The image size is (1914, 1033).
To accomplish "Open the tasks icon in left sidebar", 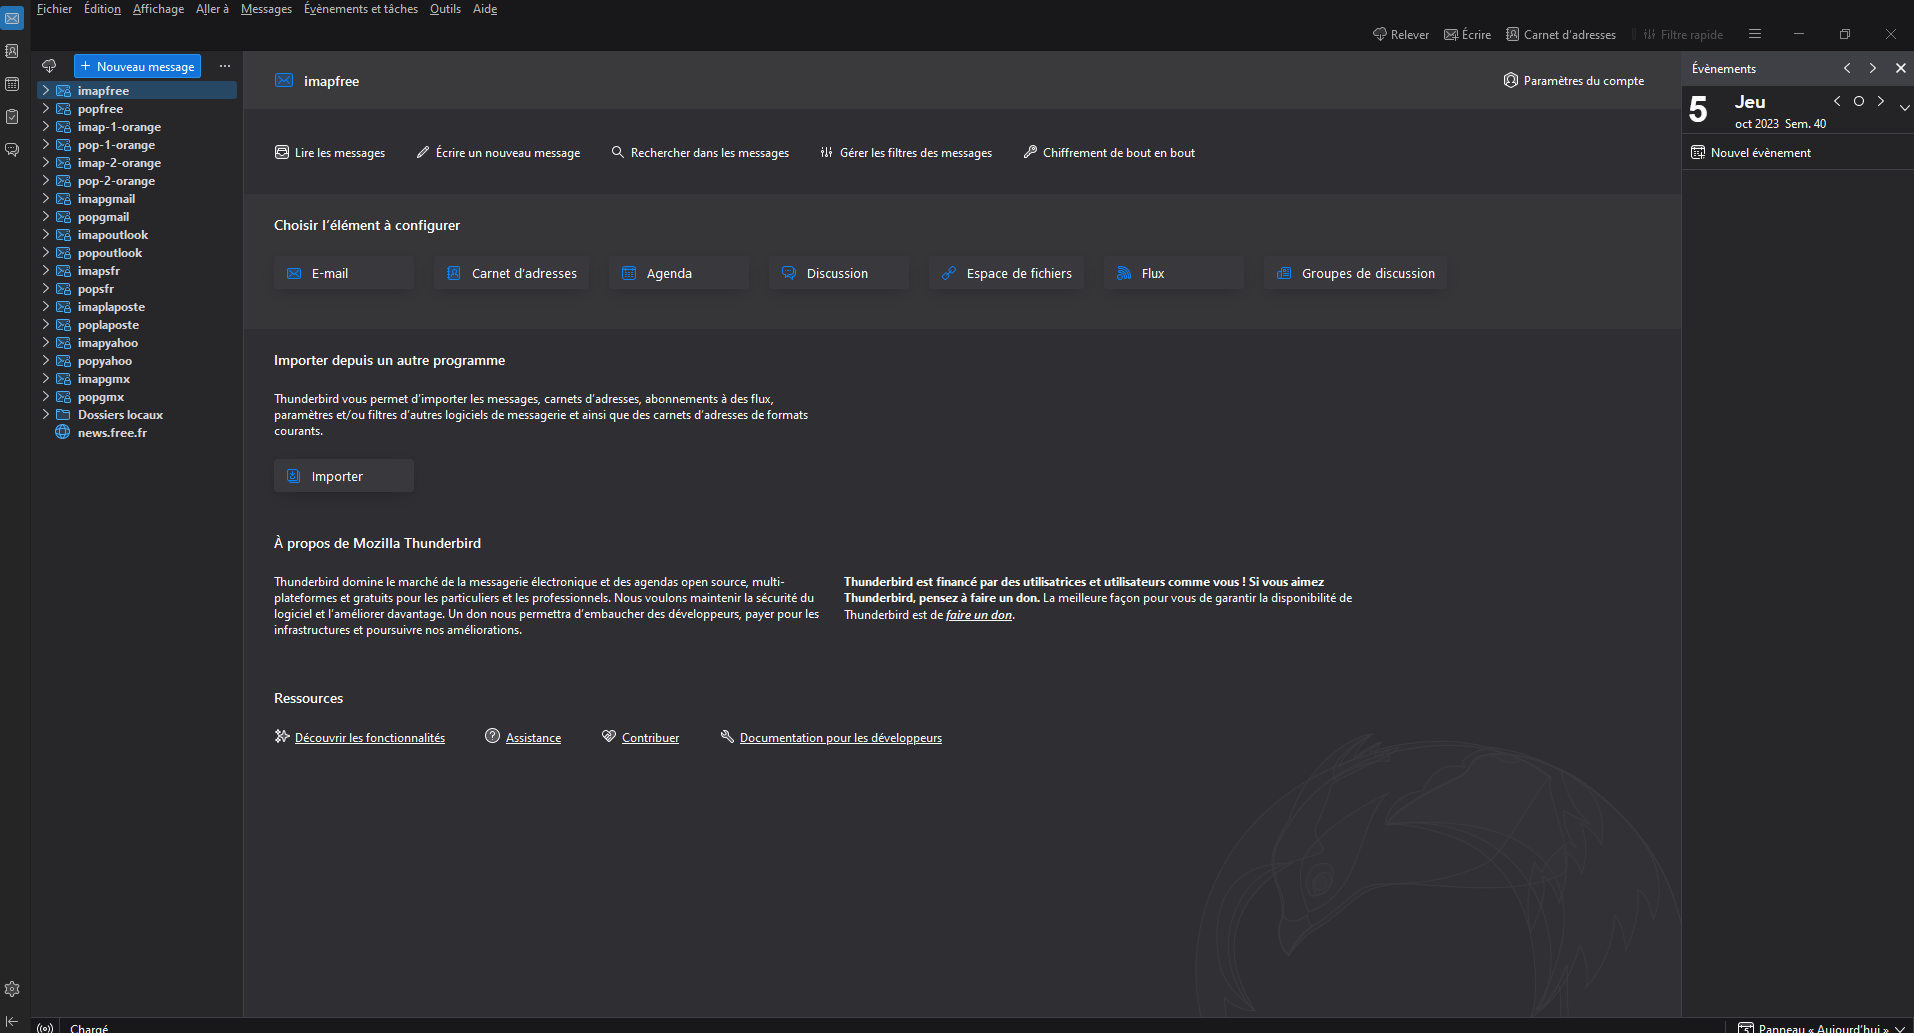I will 12,117.
